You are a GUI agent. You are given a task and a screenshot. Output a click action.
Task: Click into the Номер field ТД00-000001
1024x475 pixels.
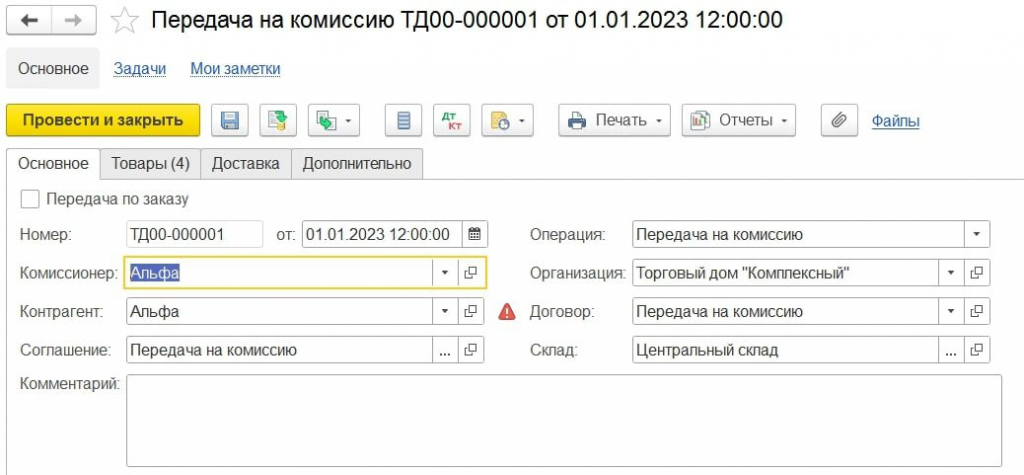pyautogui.click(x=194, y=234)
